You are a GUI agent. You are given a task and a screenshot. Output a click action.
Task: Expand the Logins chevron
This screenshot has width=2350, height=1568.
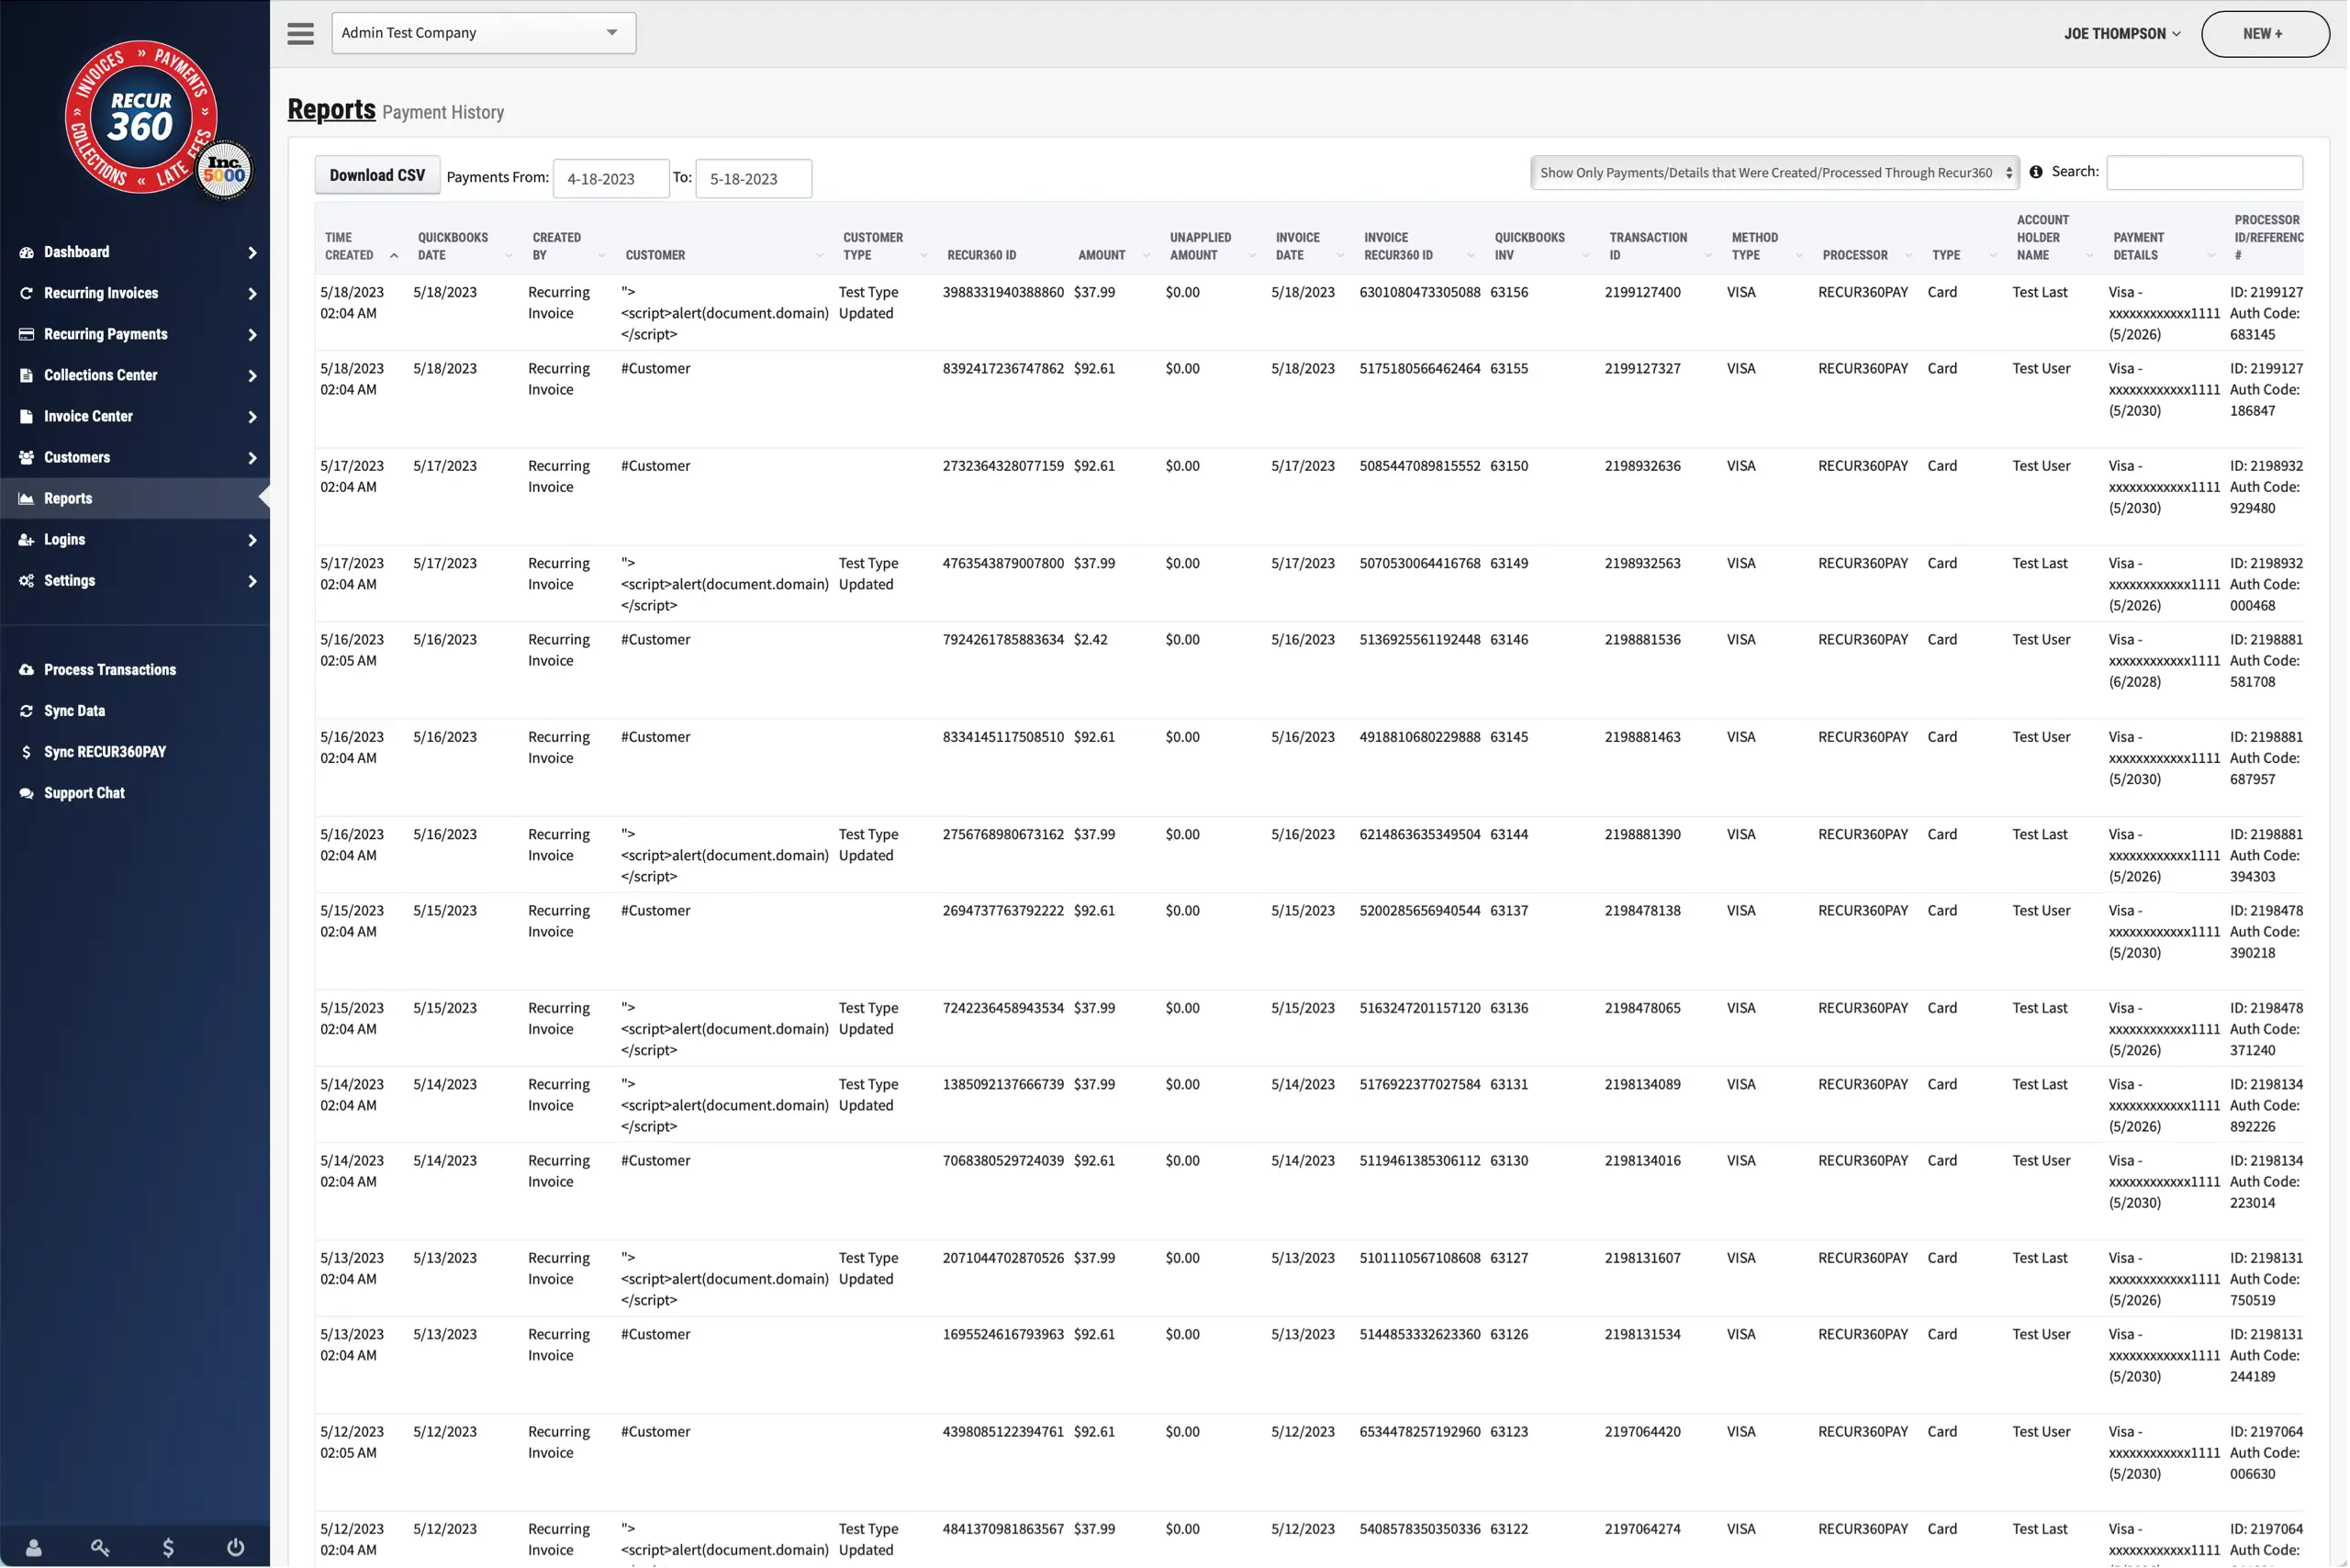pos(252,540)
